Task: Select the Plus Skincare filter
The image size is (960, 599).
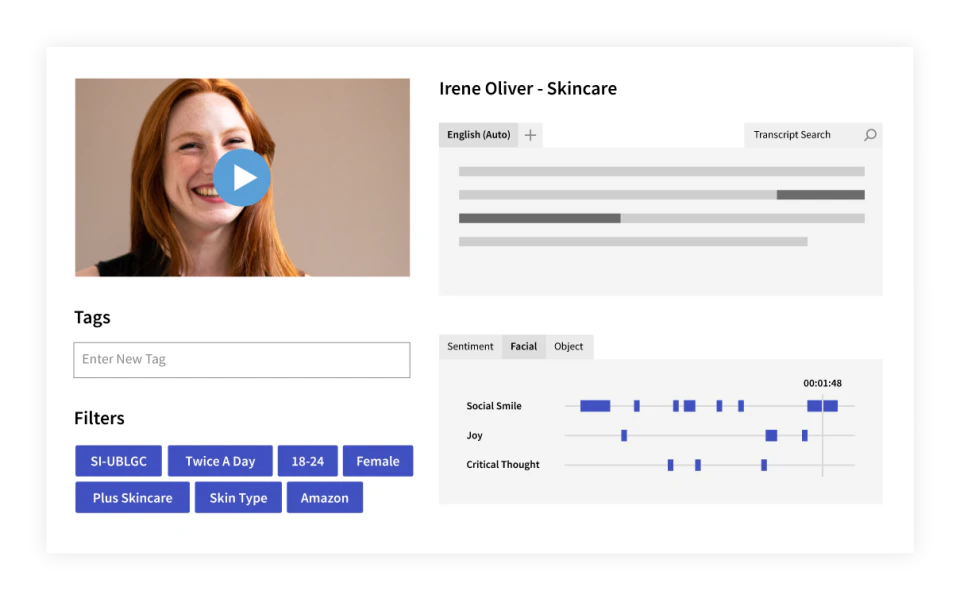Action: point(132,497)
